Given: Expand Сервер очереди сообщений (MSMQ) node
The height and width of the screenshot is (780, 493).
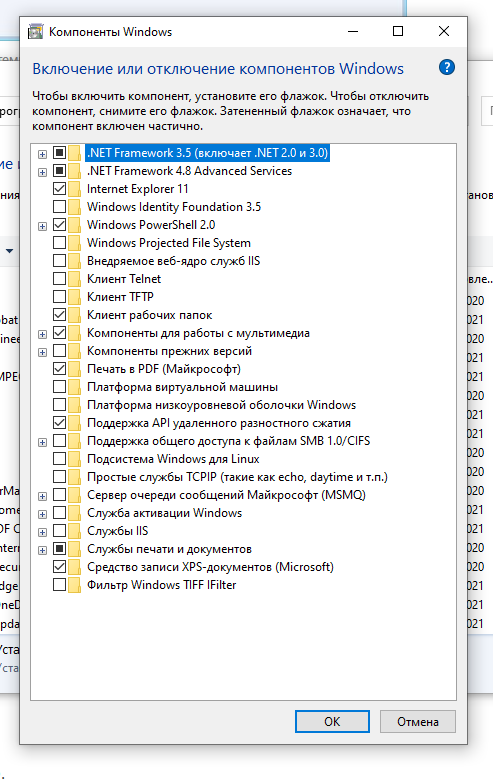Looking at the screenshot, I should pyautogui.click(x=42, y=496).
